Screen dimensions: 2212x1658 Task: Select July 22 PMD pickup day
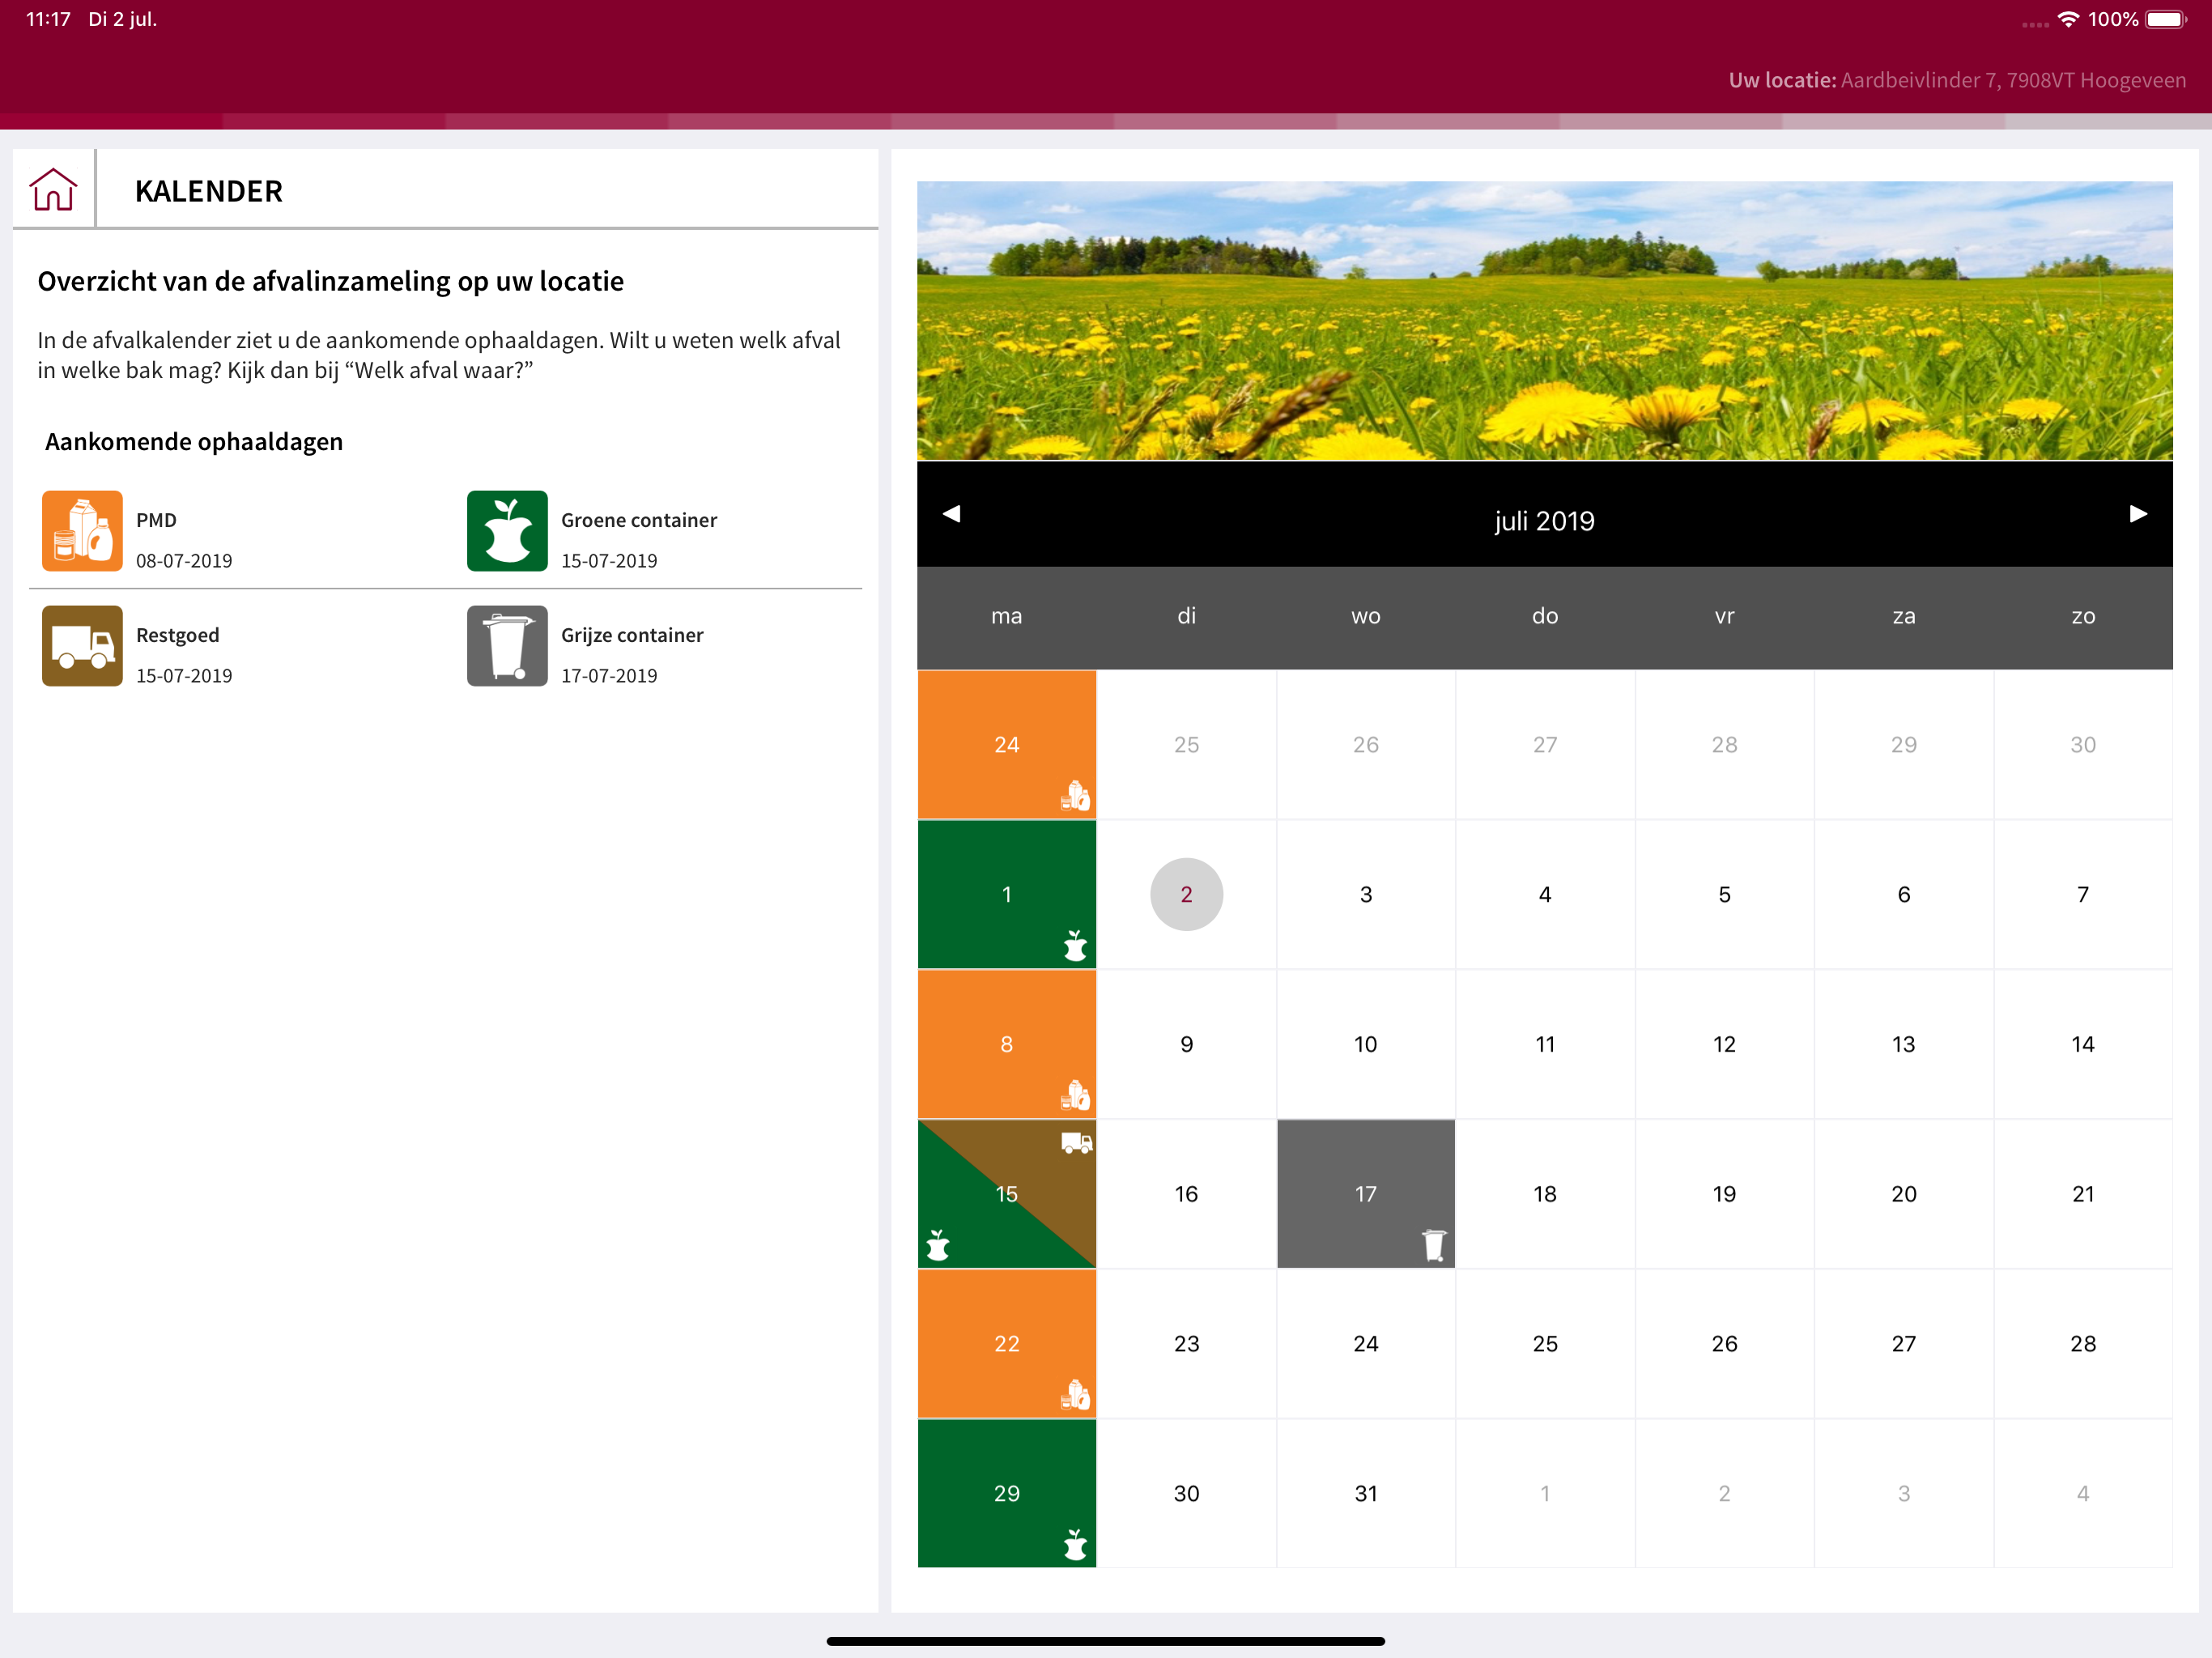(x=1006, y=1343)
